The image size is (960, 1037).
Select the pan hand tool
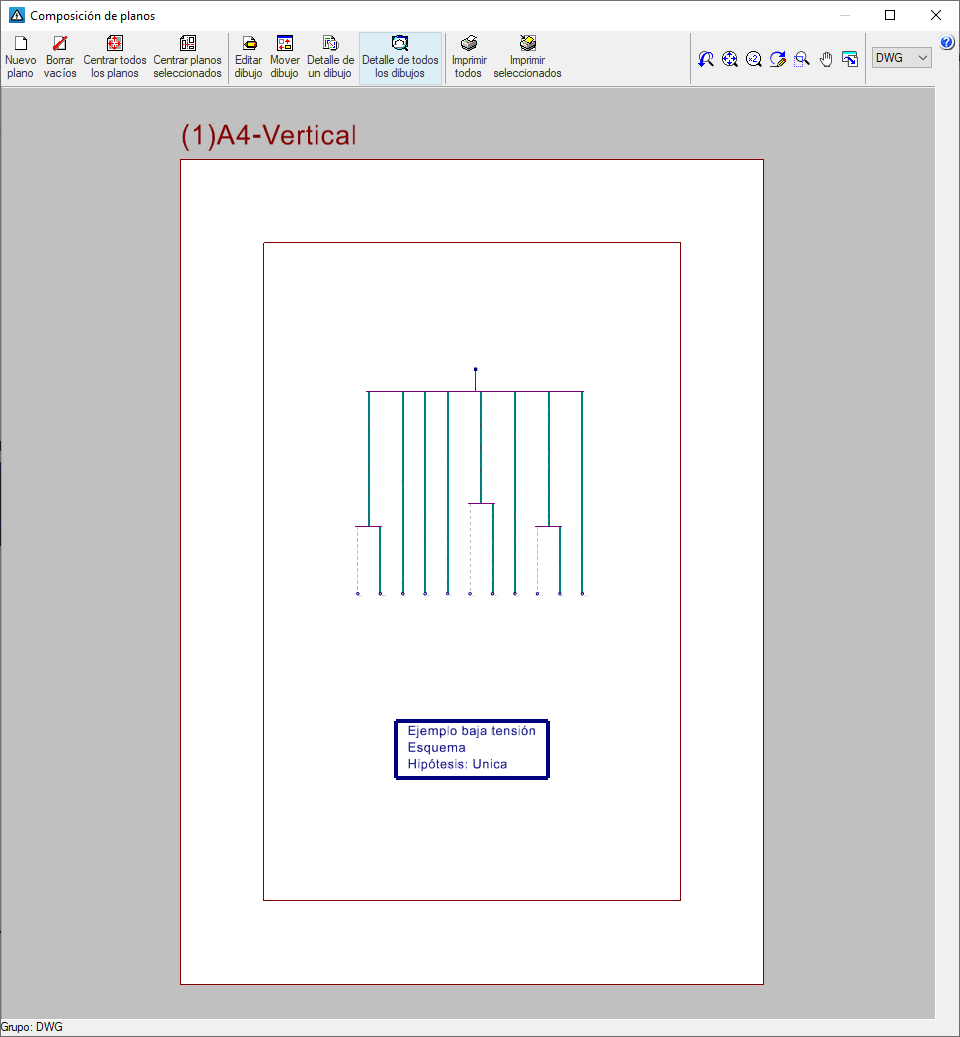826,59
